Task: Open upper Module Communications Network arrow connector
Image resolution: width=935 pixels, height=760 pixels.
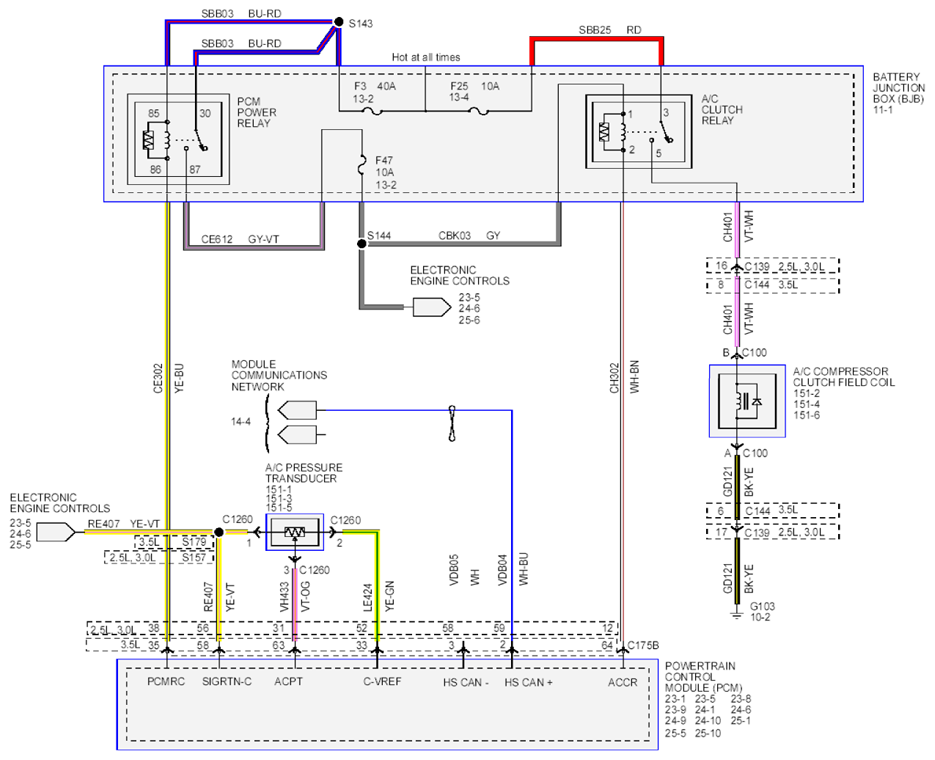Action: coord(298,410)
